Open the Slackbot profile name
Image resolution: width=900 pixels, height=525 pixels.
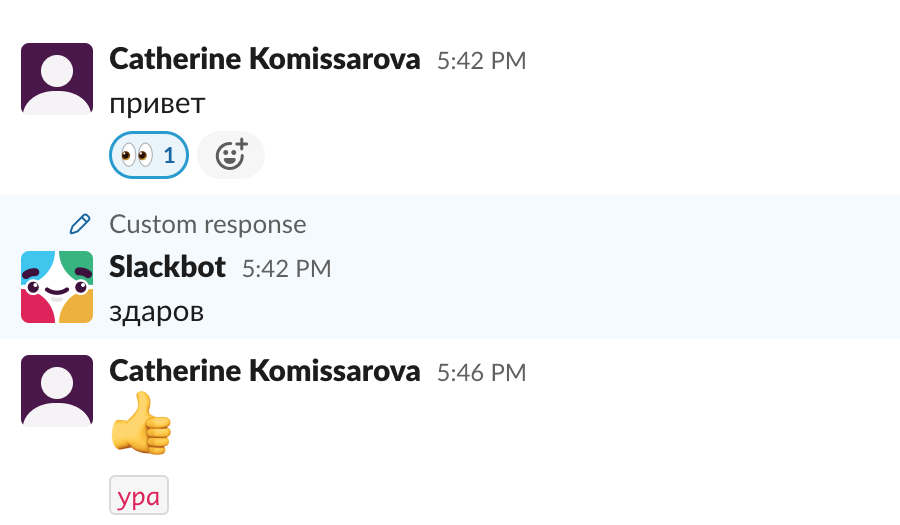coord(167,267)
